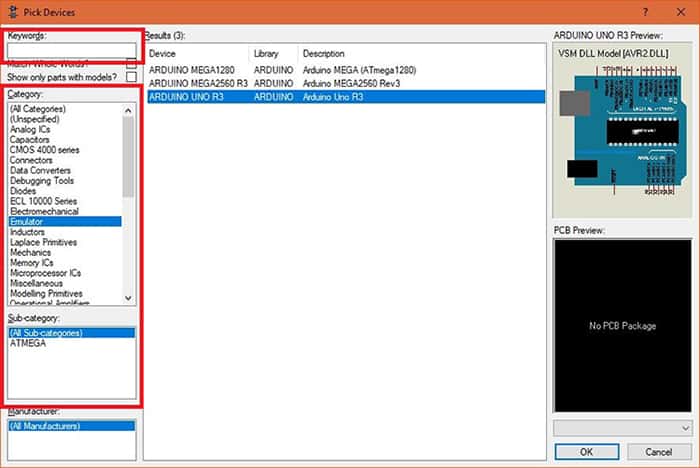700x468 pixels.
Task: Click the Library column header
Action: pyautogui.click(x=274, y=54)
